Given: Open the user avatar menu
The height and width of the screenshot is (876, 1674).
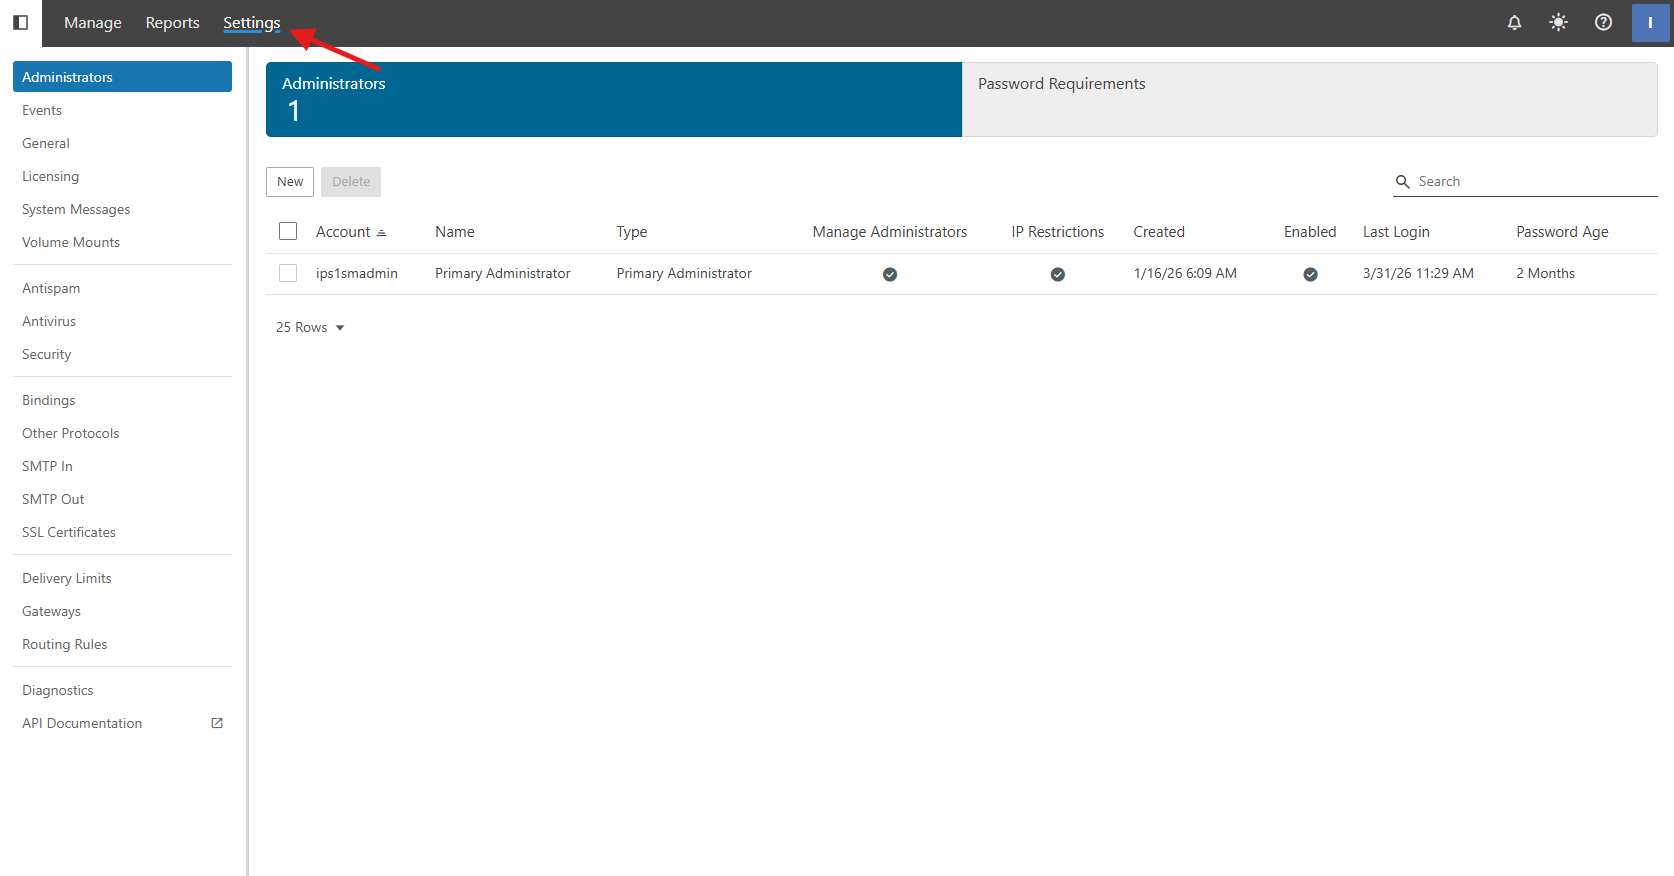Looking at the screenshot, I should pos(1649,22).
